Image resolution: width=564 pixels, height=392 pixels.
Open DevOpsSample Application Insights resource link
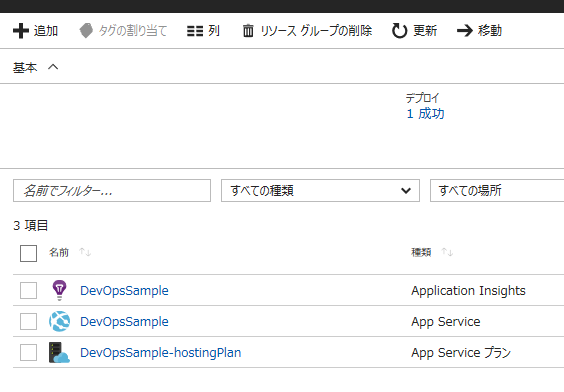(x=124, y=291)
